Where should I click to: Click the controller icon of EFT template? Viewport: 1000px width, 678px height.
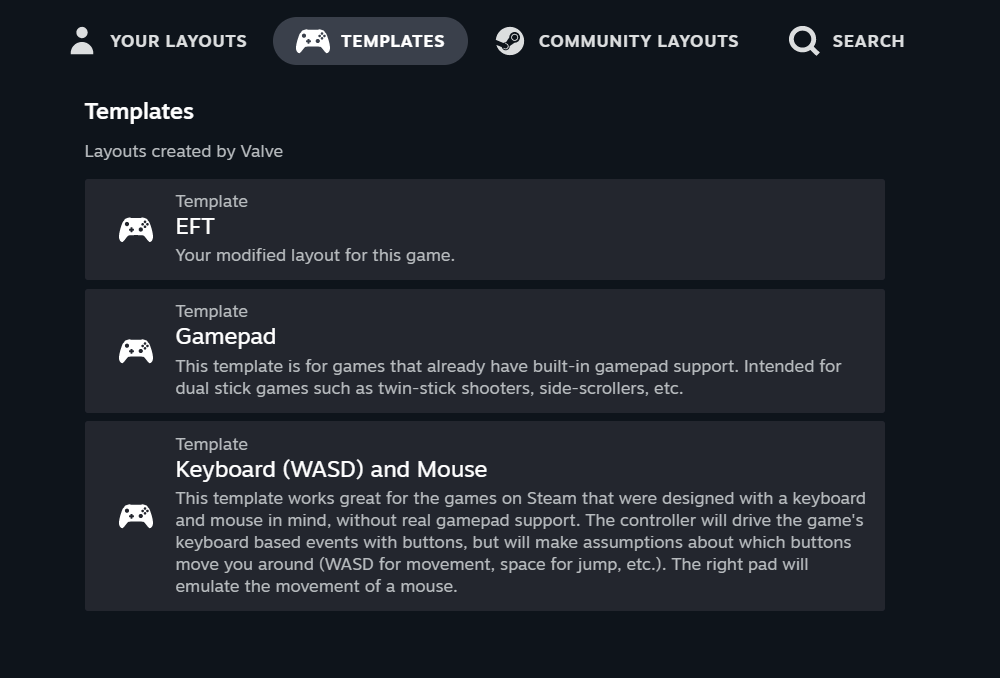coord(136,230)
